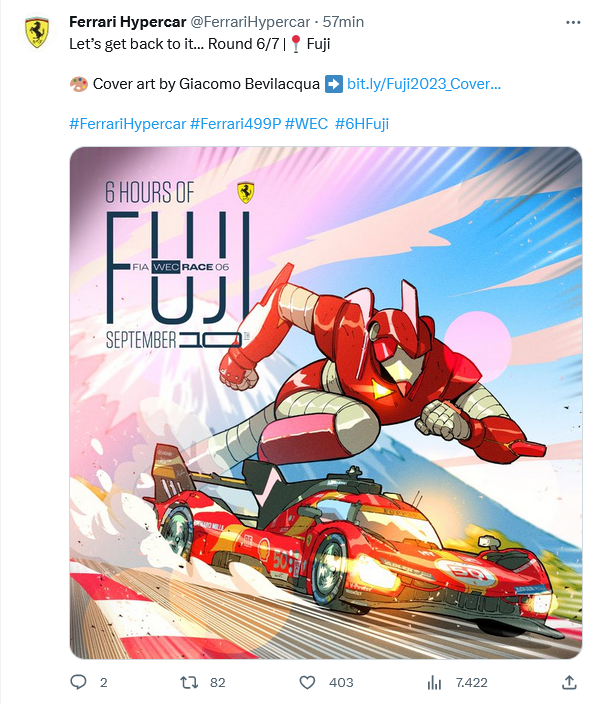This screenshot has width=598, height=704.
Task: Share the post via upload icon
Action: [569, 682]
